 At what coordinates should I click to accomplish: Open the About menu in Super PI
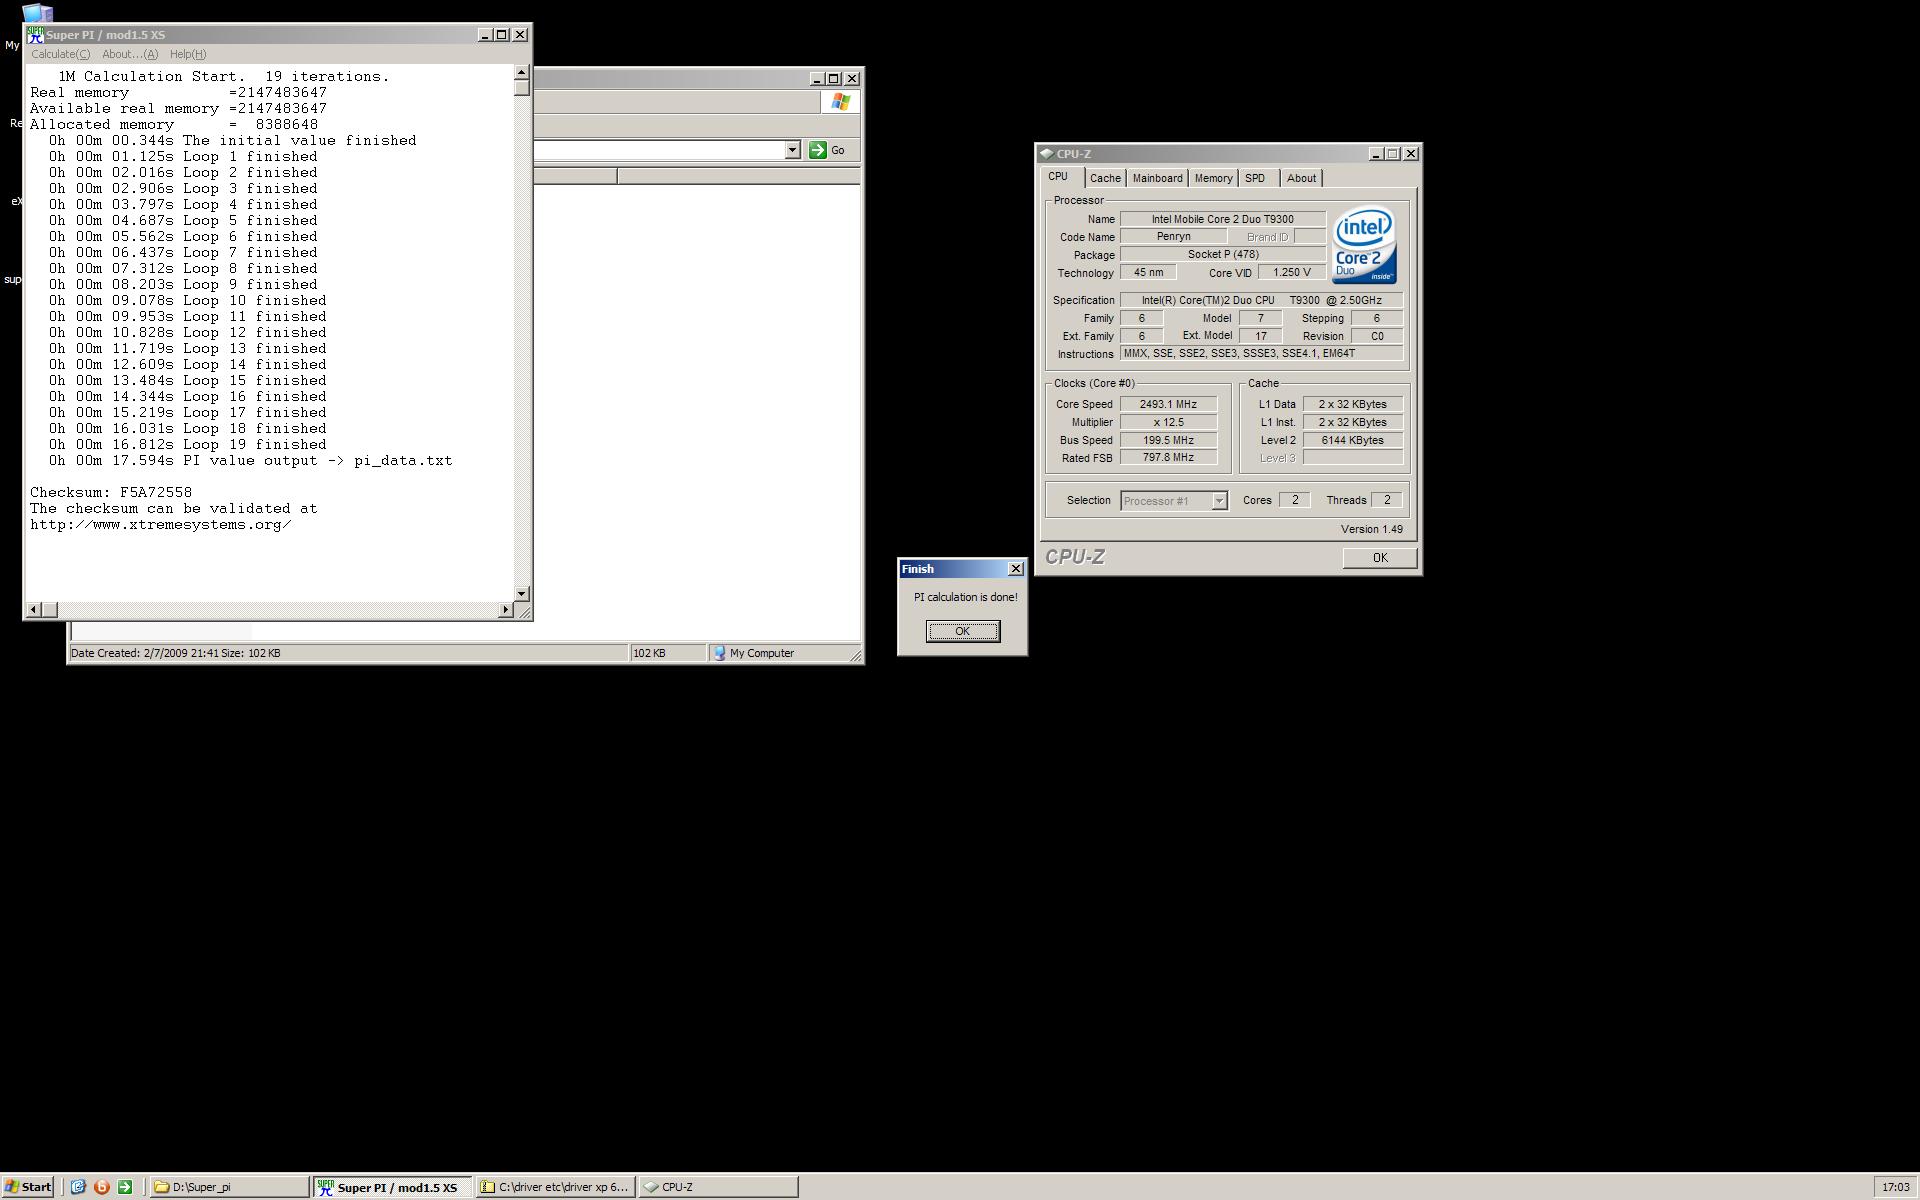(130, 54)
